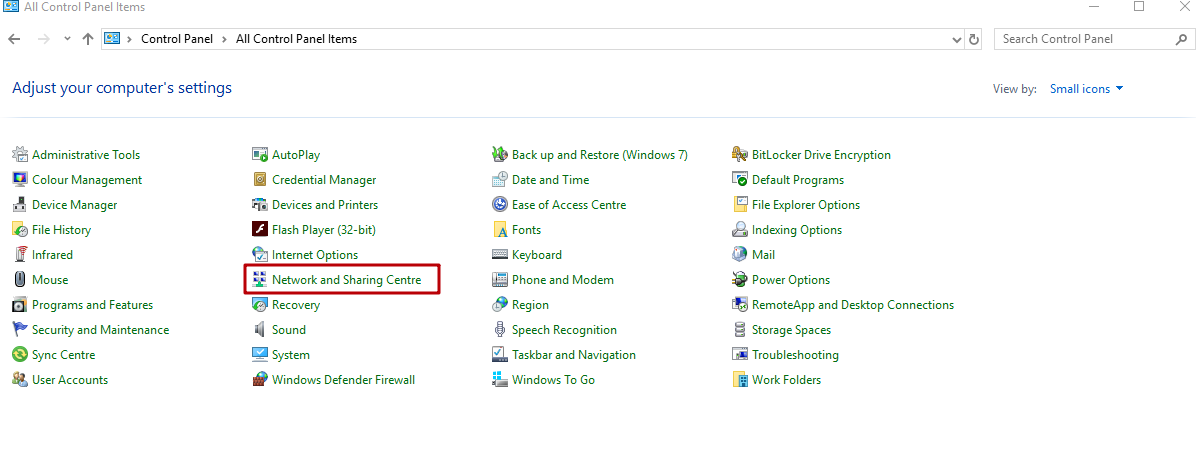Open the Indexing Options icon
1196x469 pixels.
(739, 230)
